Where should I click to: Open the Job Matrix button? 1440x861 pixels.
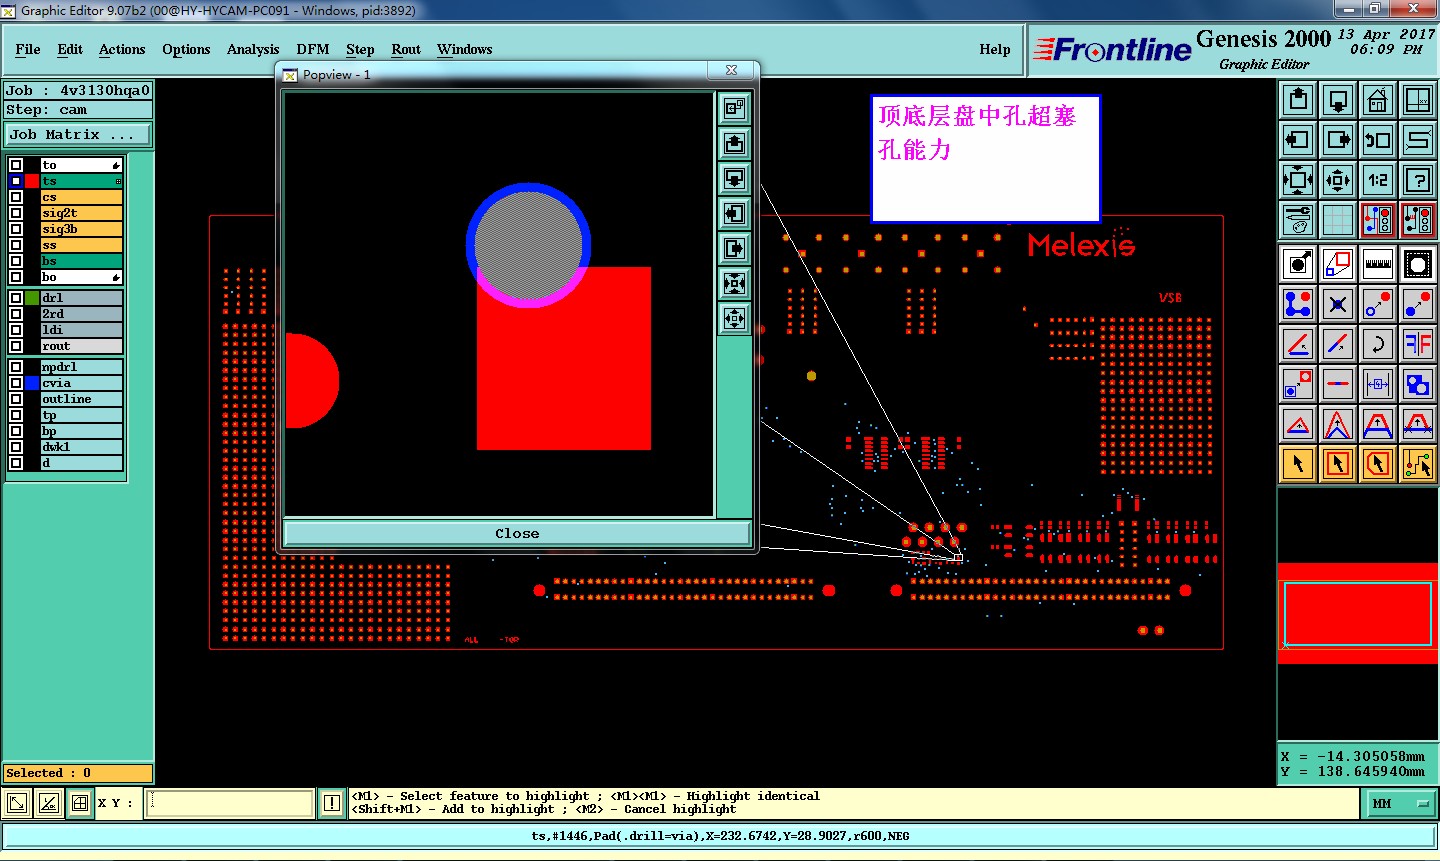coord(78,134)
